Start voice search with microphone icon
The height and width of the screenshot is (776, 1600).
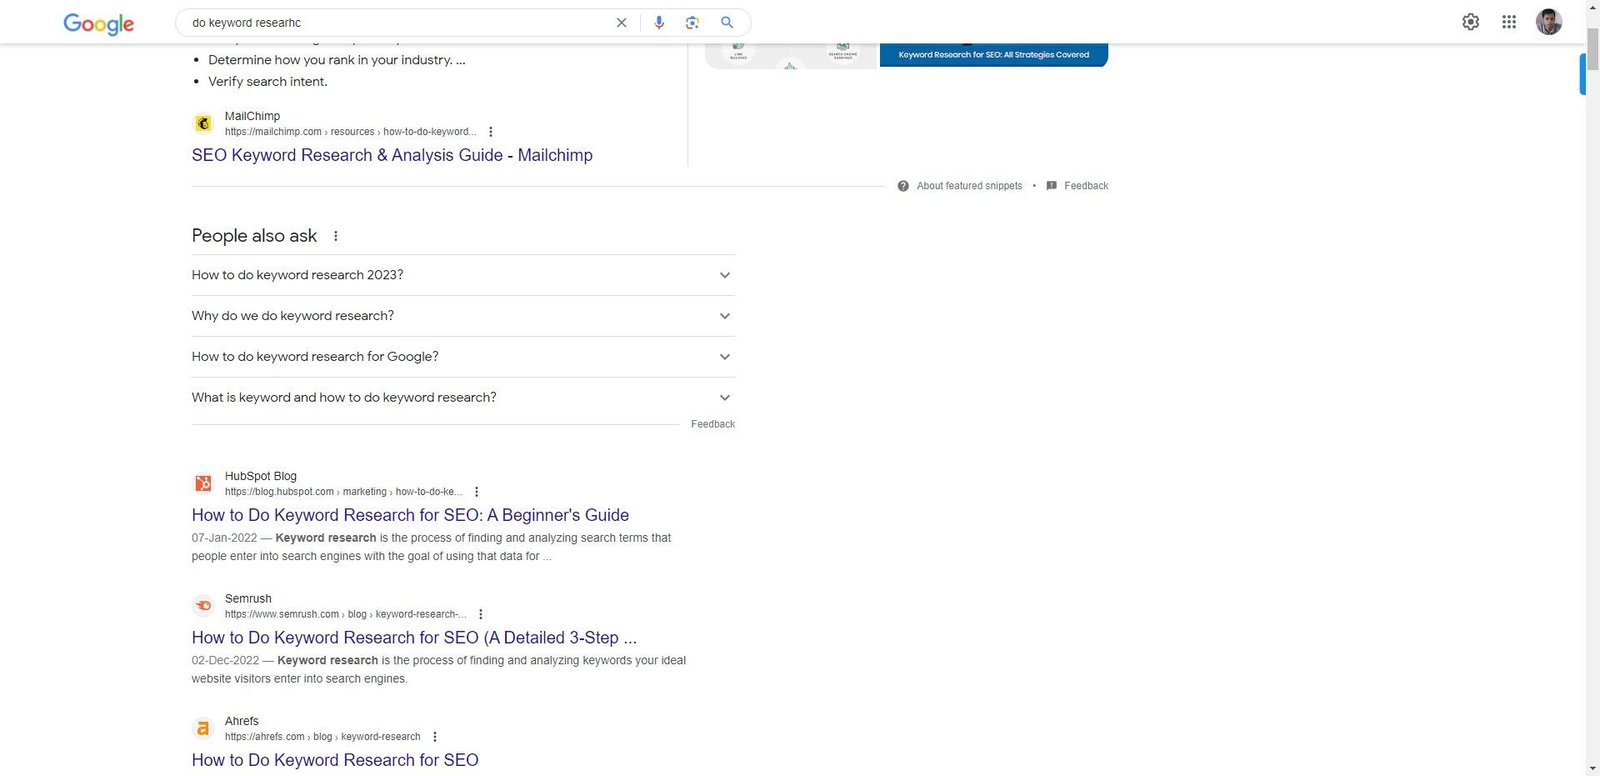click(x=658, y=22)
